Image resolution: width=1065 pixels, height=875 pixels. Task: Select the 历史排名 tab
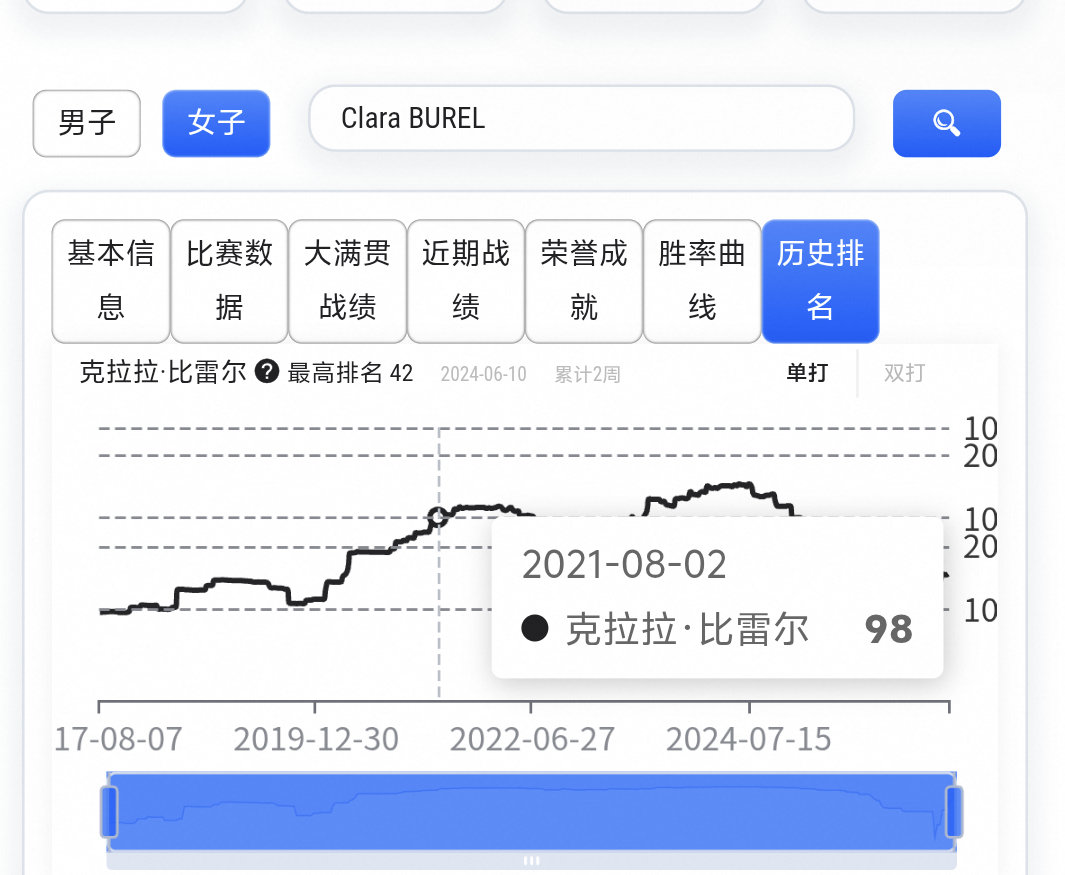[x=820, y=281]
